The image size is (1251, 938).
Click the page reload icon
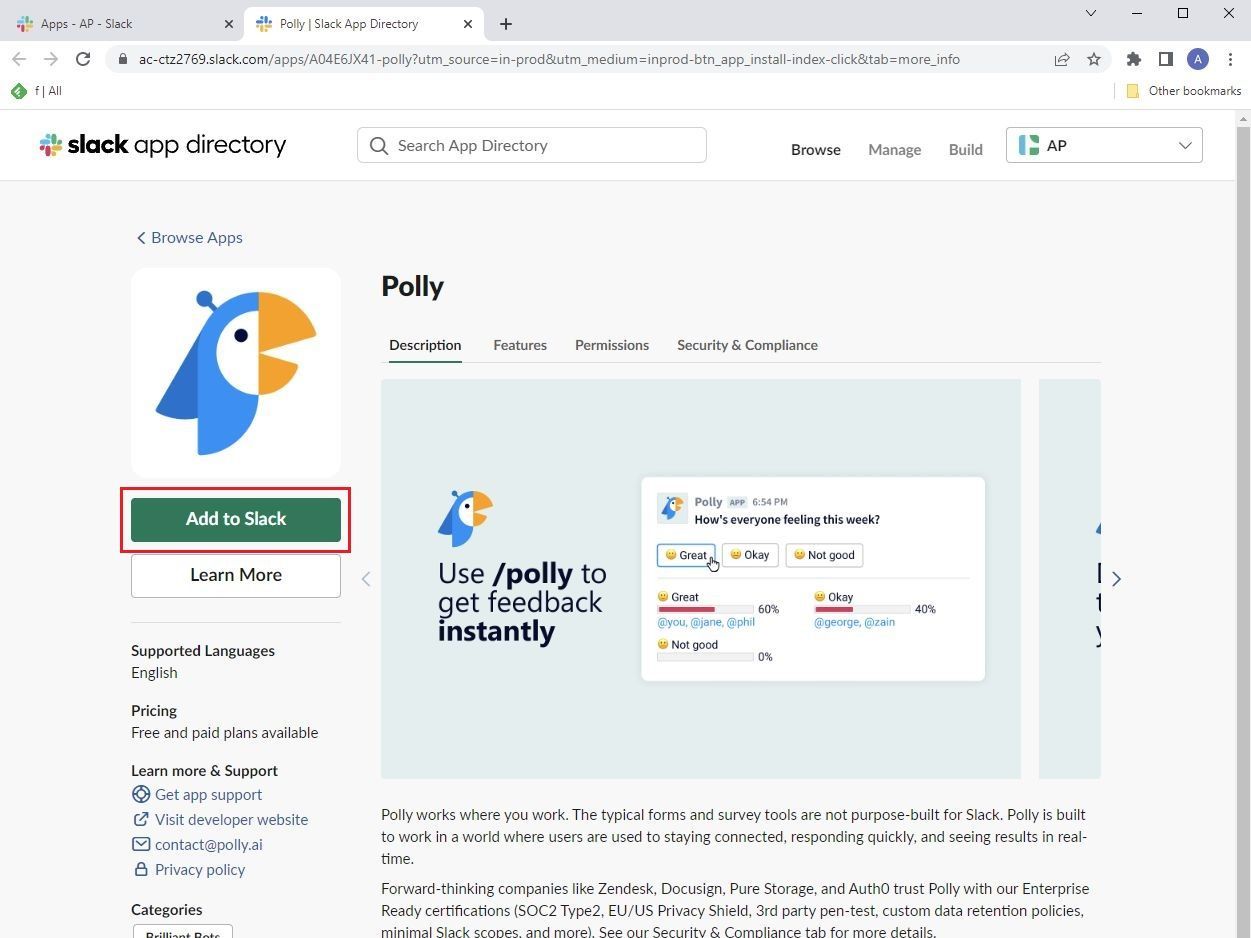coord(83,59)
